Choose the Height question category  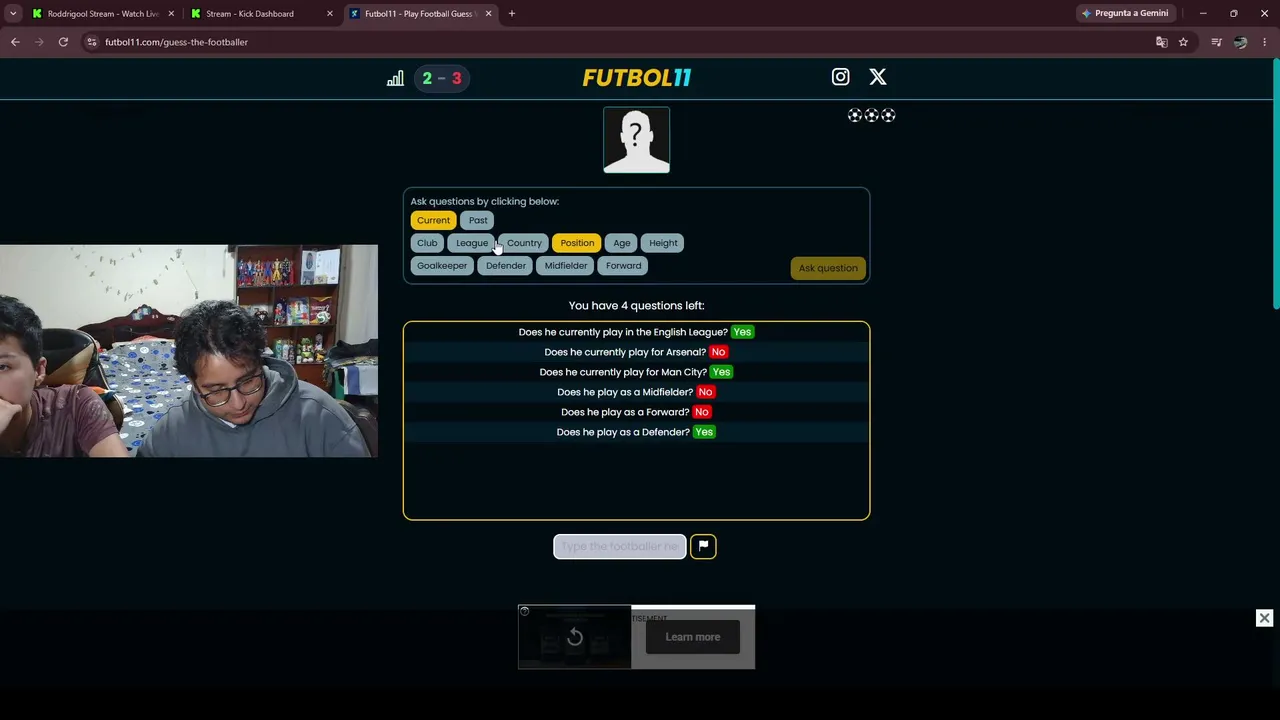click(x=663, y=243)
